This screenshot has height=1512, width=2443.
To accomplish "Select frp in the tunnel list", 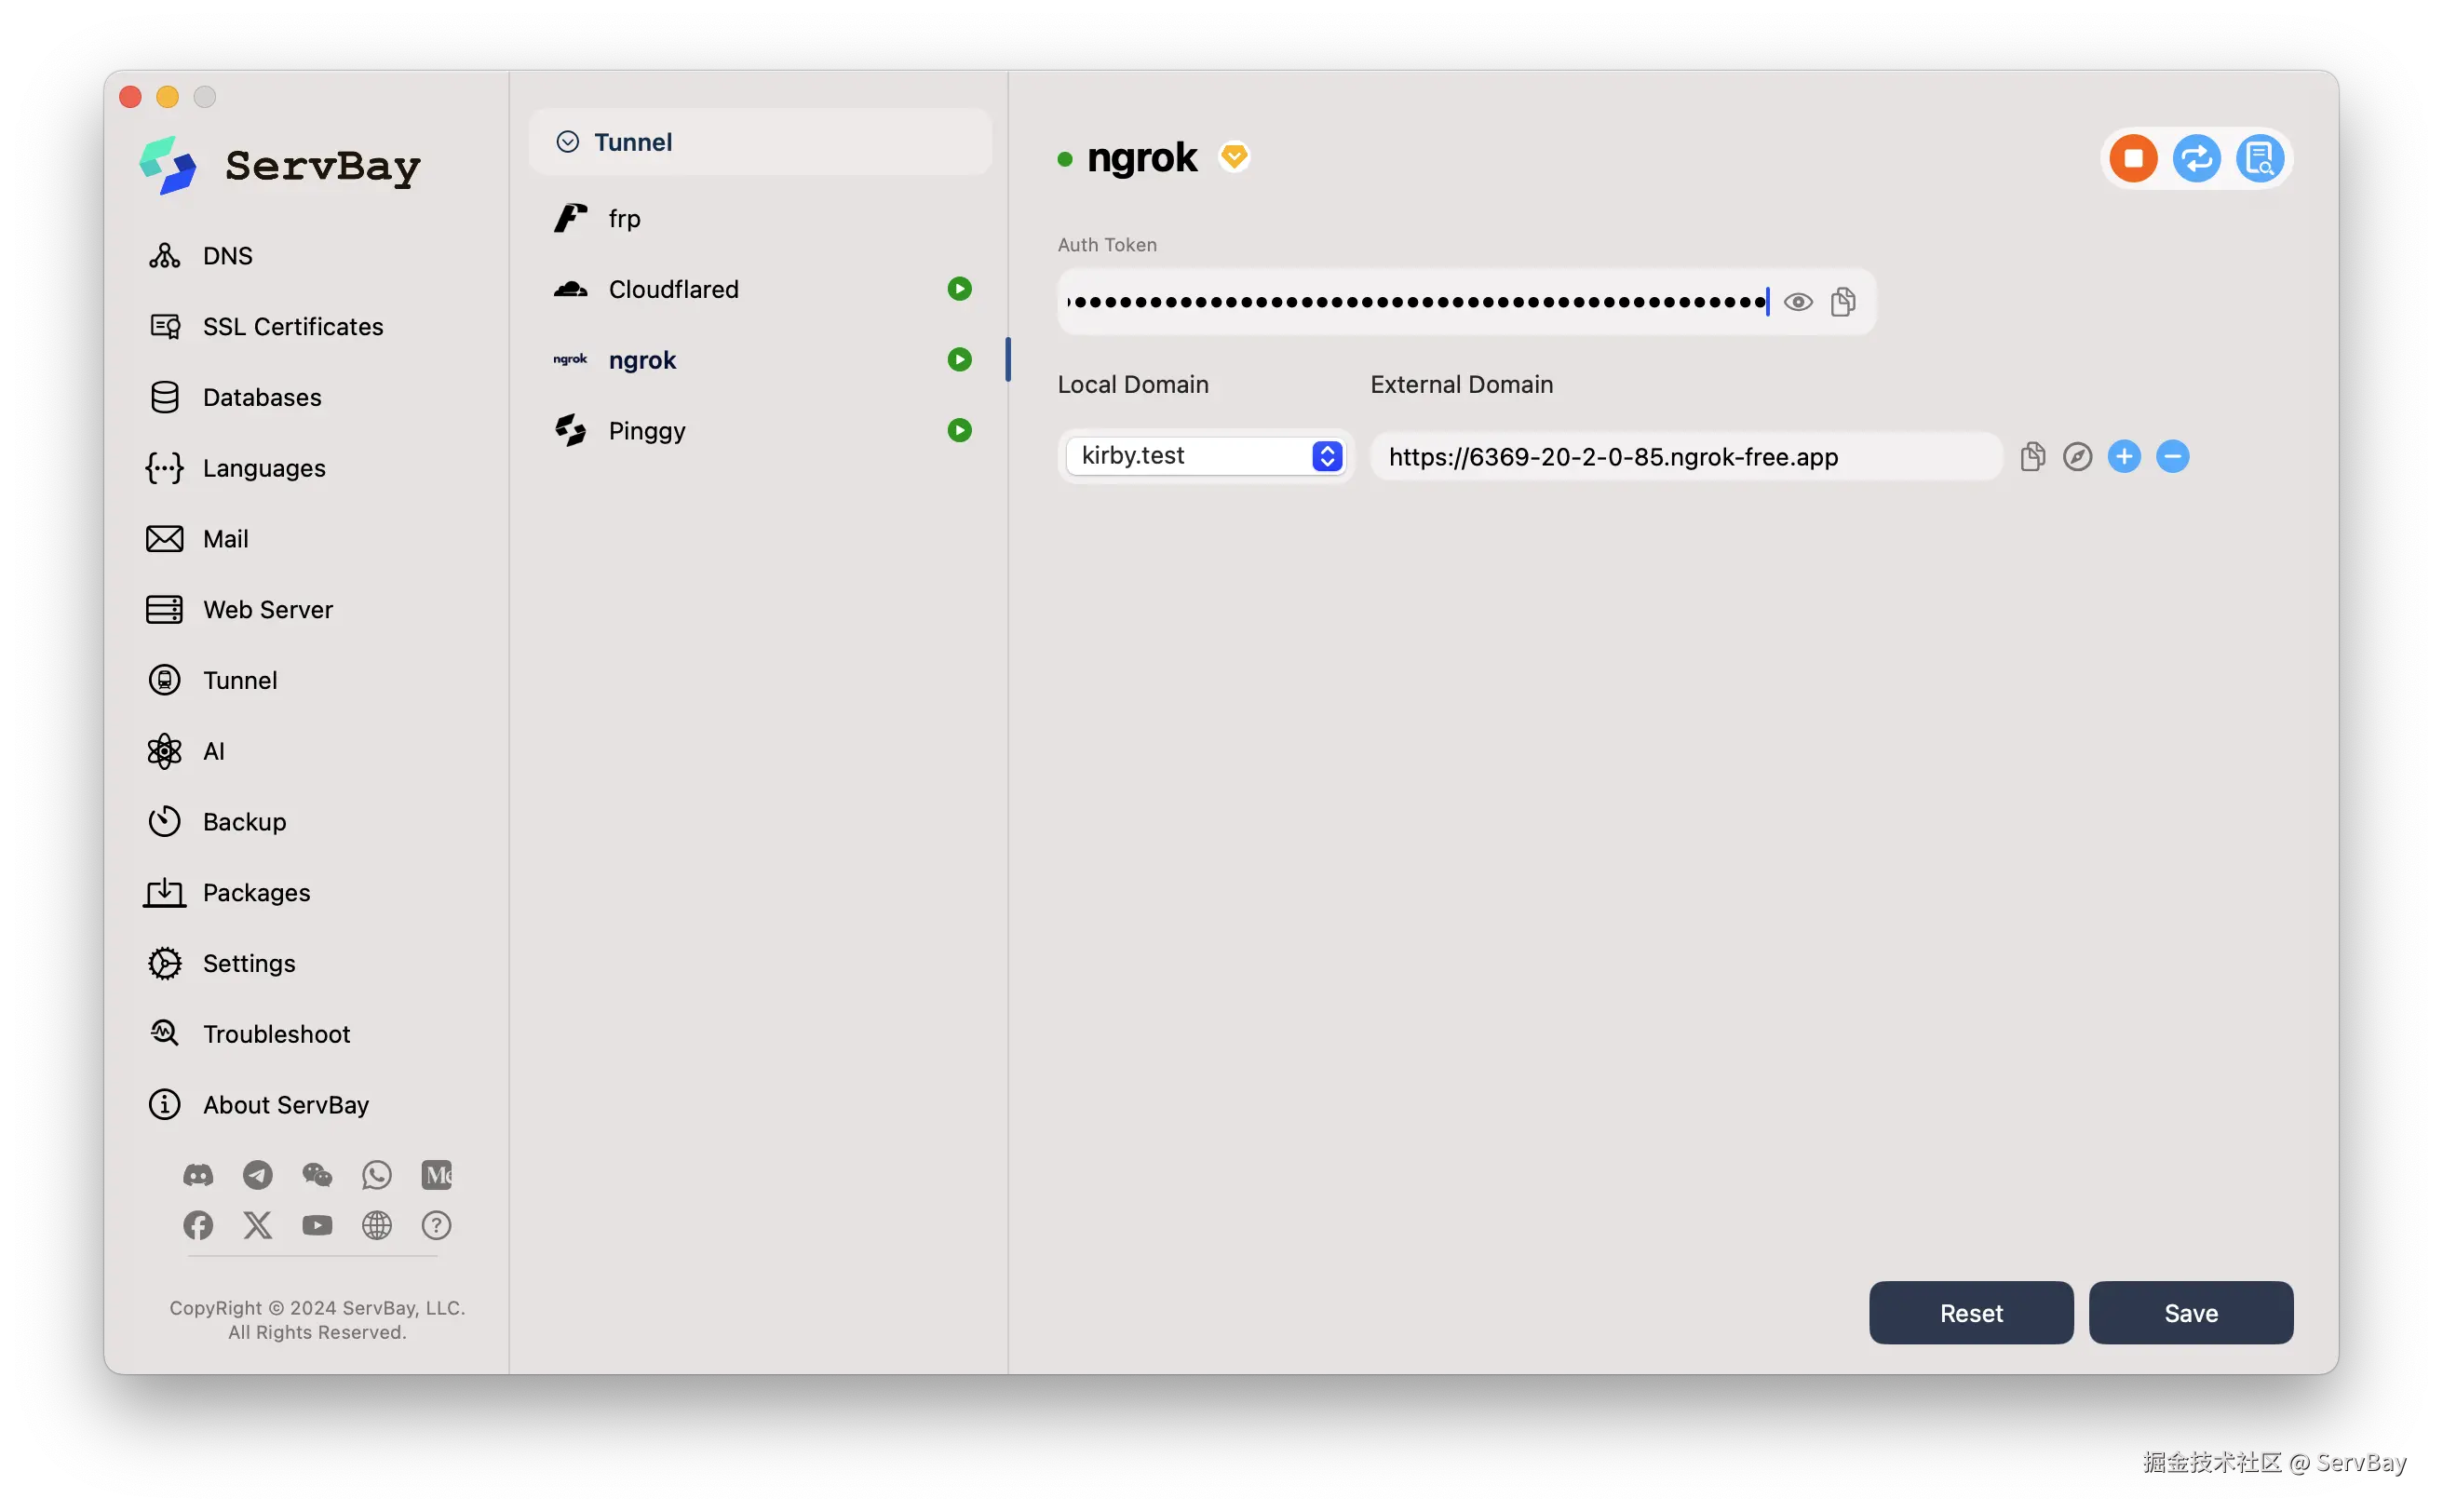I will (624, 218).
